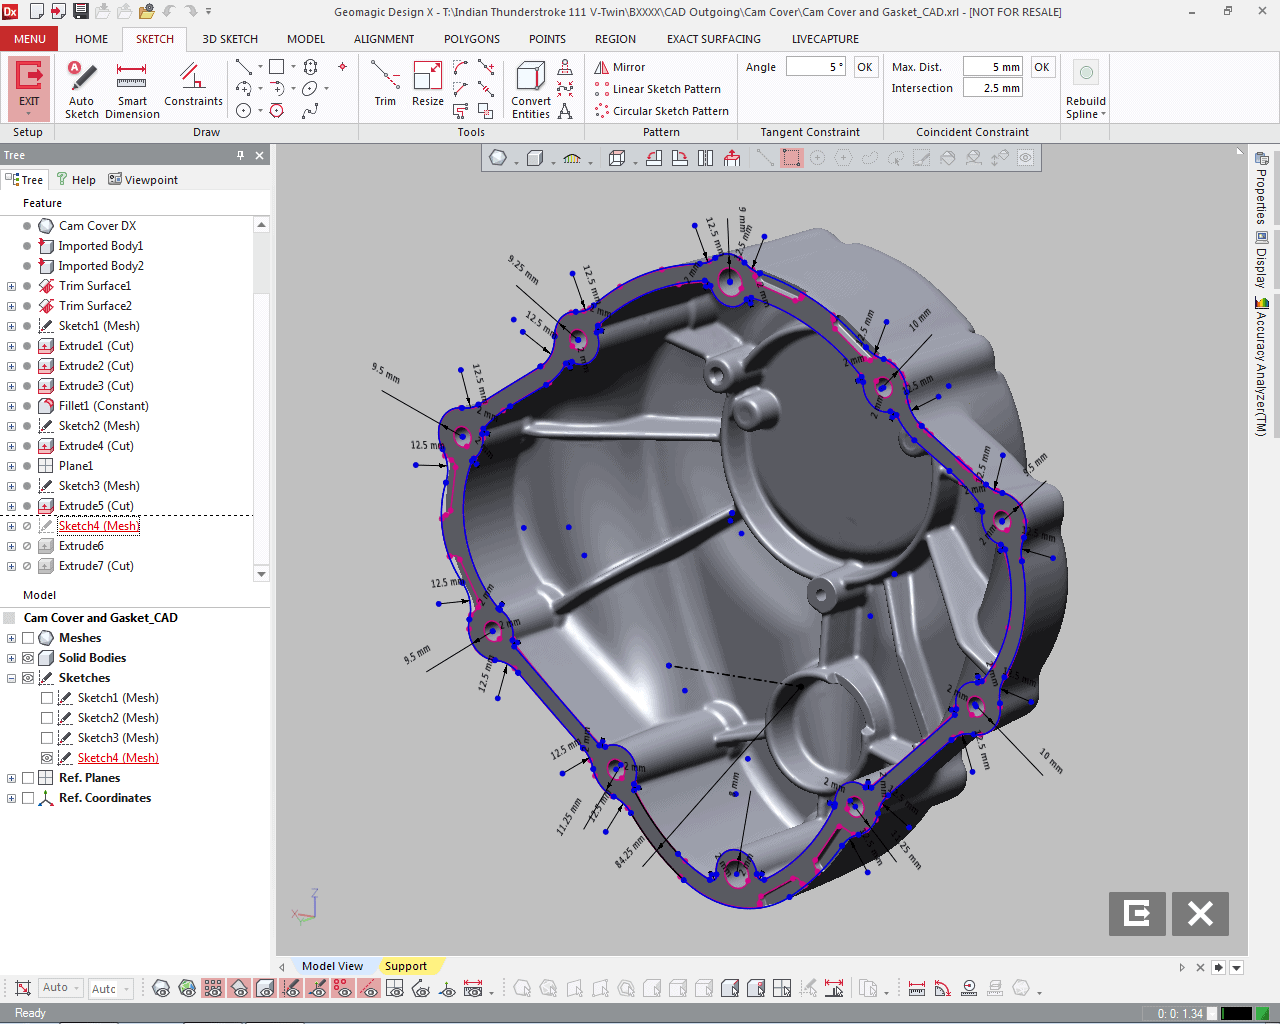Collapse the Sketches group in Model tree
The image size is (1280, 1024).
[x=11, y=678]
